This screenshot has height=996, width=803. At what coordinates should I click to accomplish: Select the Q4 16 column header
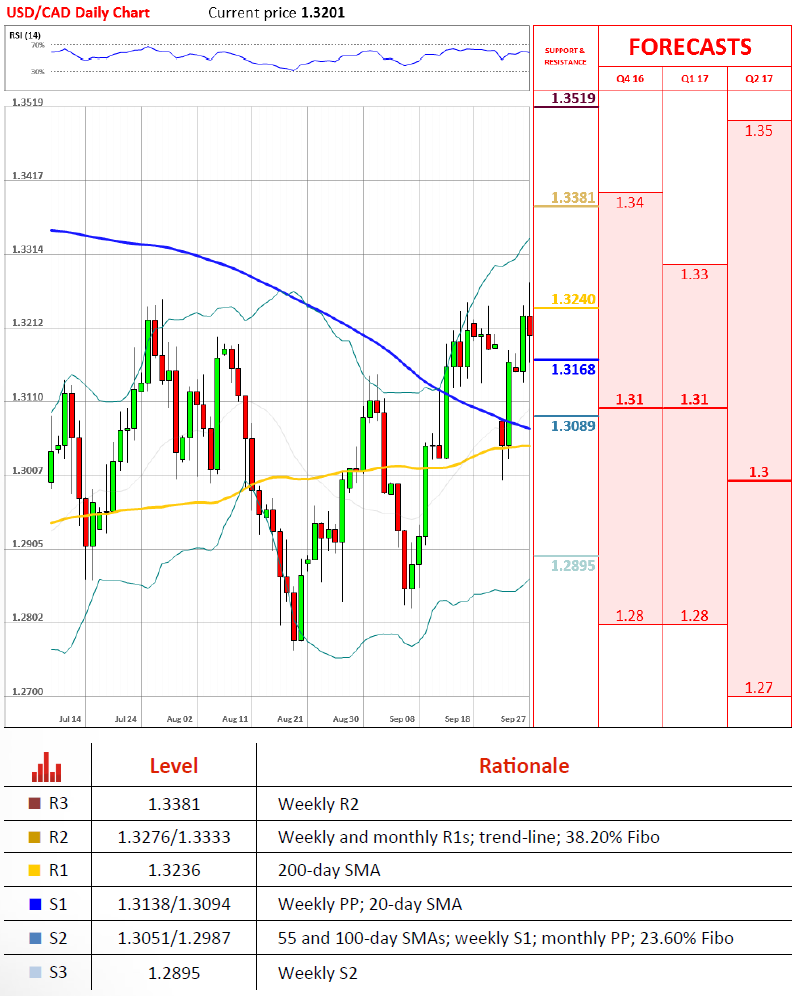coord(630,79)
